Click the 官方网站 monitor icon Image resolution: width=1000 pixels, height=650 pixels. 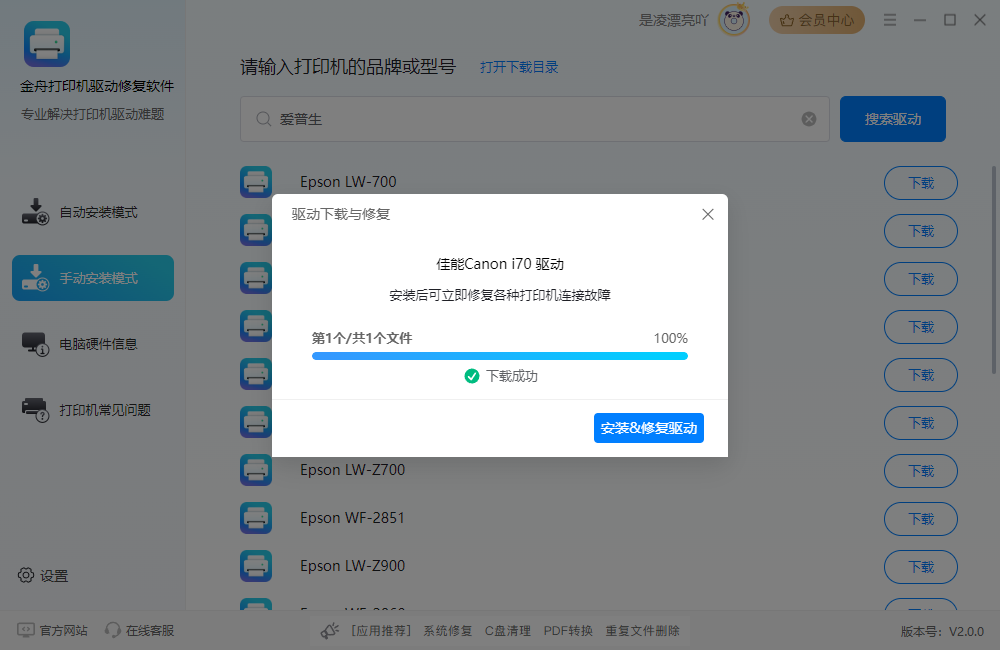pos(26,630)
